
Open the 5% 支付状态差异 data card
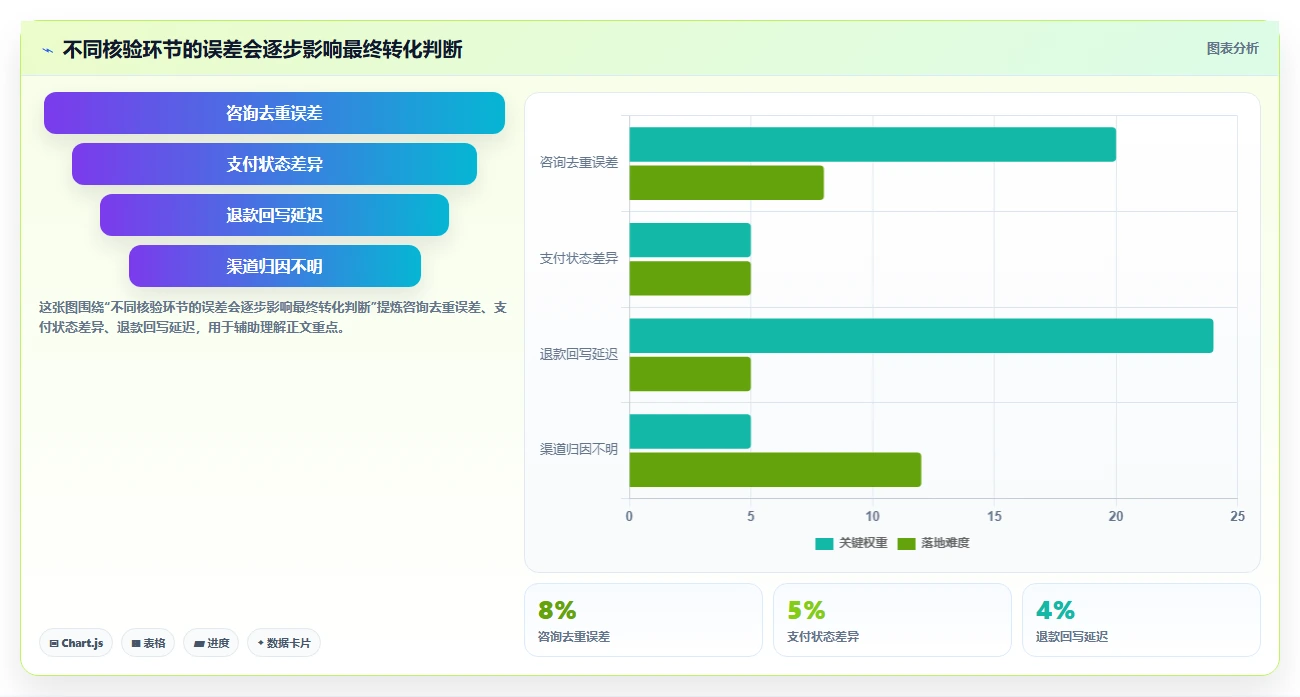click(x=892, y=620)
